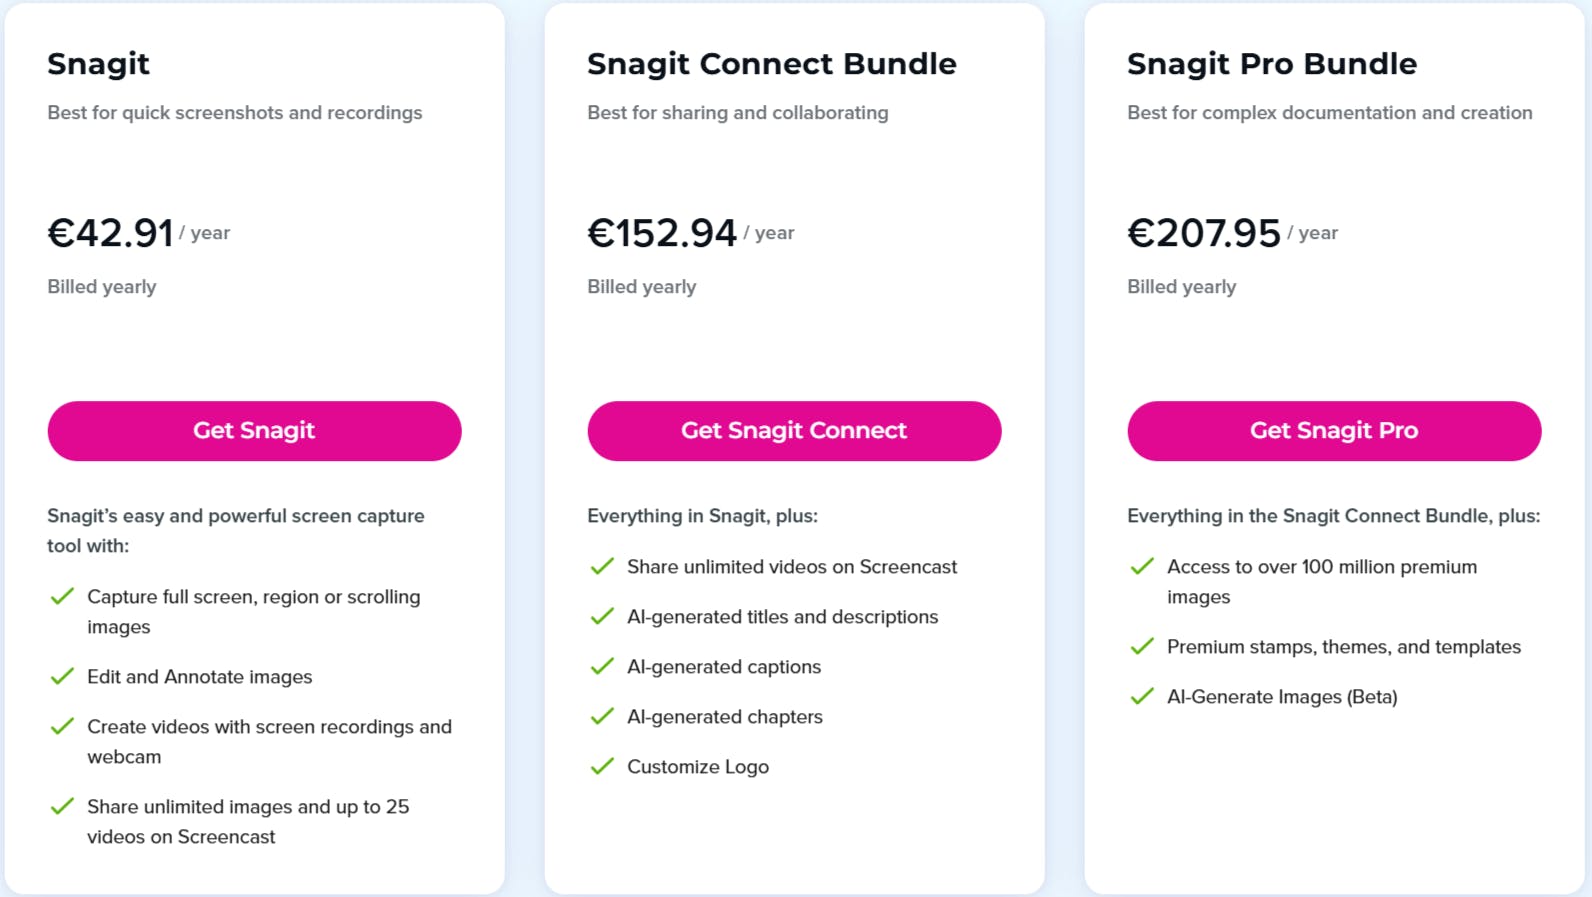Click checkmark beside 'Share unlimited videos on Screencast'

click(x=602, y=566)
